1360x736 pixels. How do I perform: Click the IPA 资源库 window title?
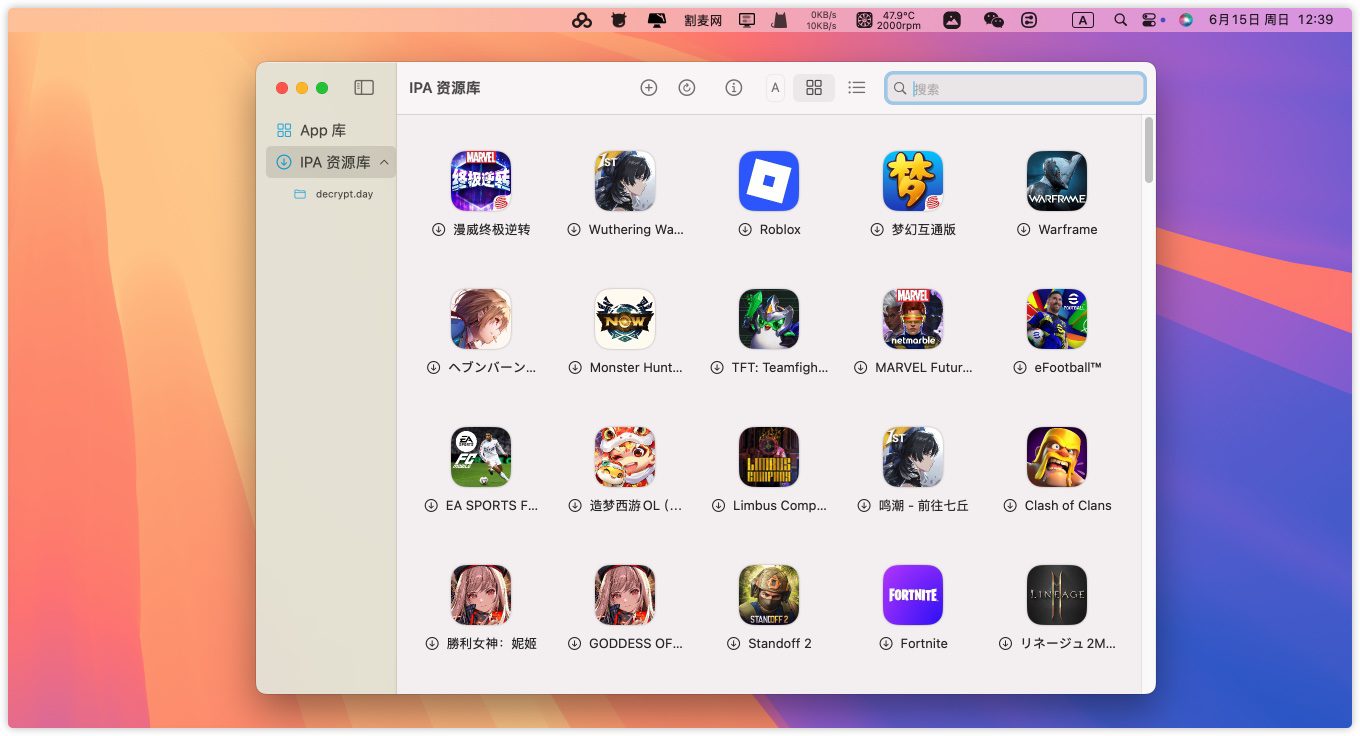(445, 88)
